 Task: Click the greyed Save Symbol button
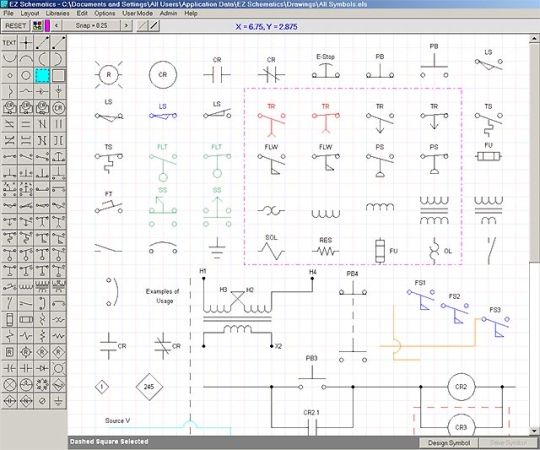click(x=508, y=443)
